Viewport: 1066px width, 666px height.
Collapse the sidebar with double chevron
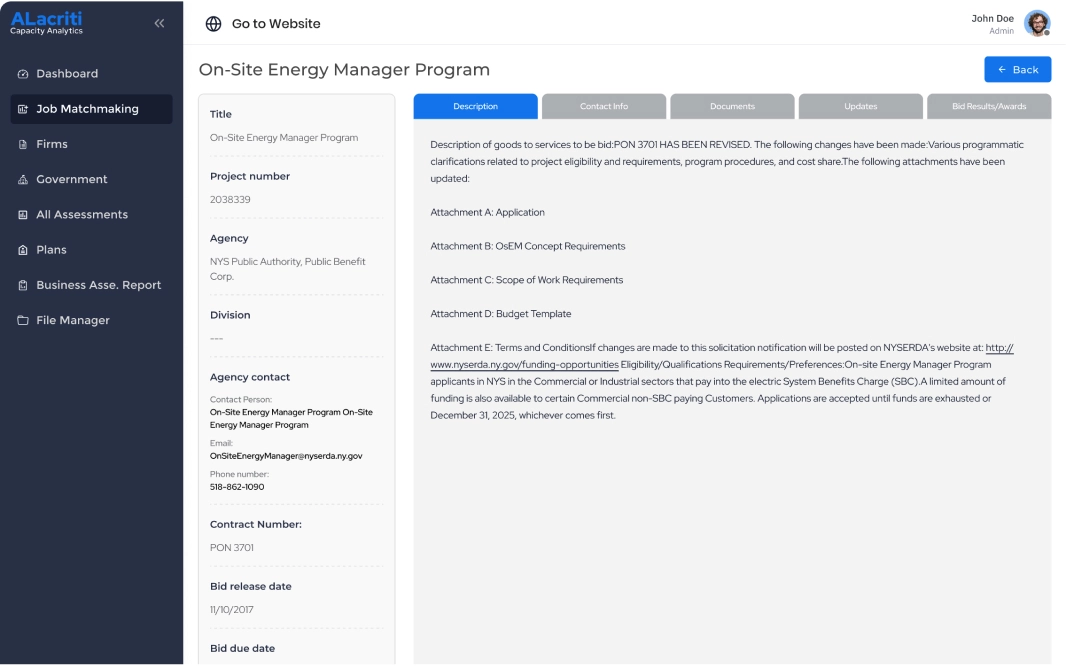pos(159,23)
